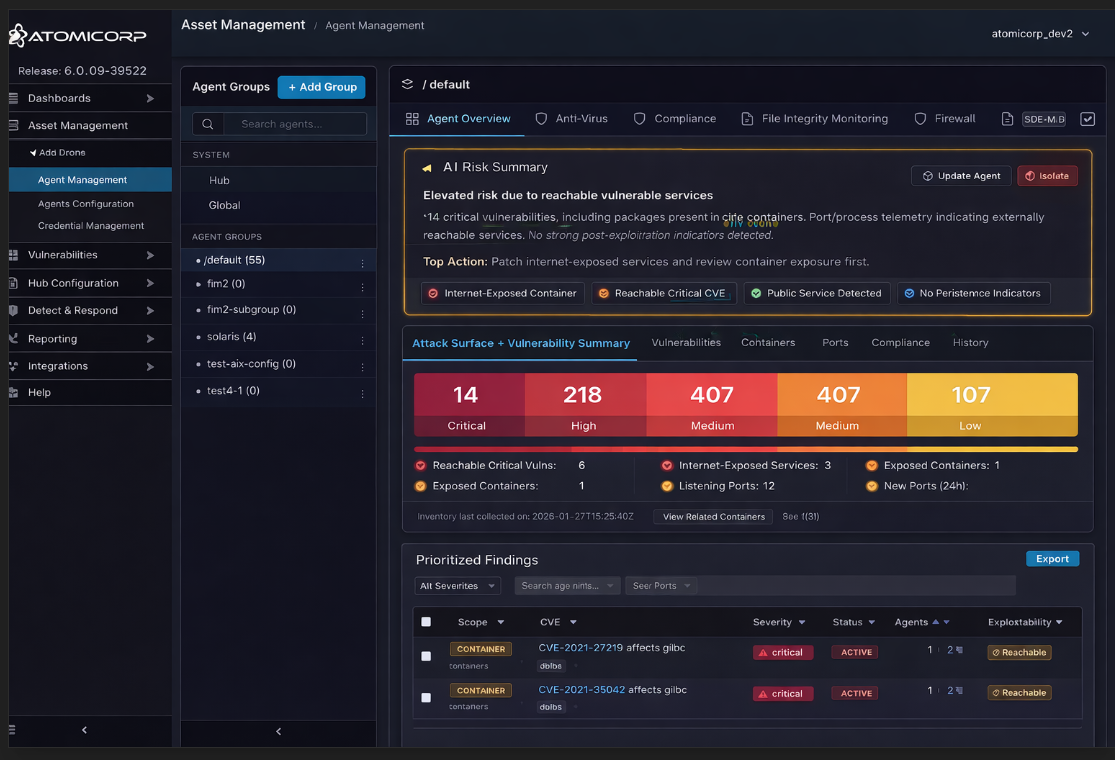Image resolution: width=1115 pixels, height=760 pixels.
Task: Click the search magnifier icon in Agent Groups
Action: (x=208, y=124)
